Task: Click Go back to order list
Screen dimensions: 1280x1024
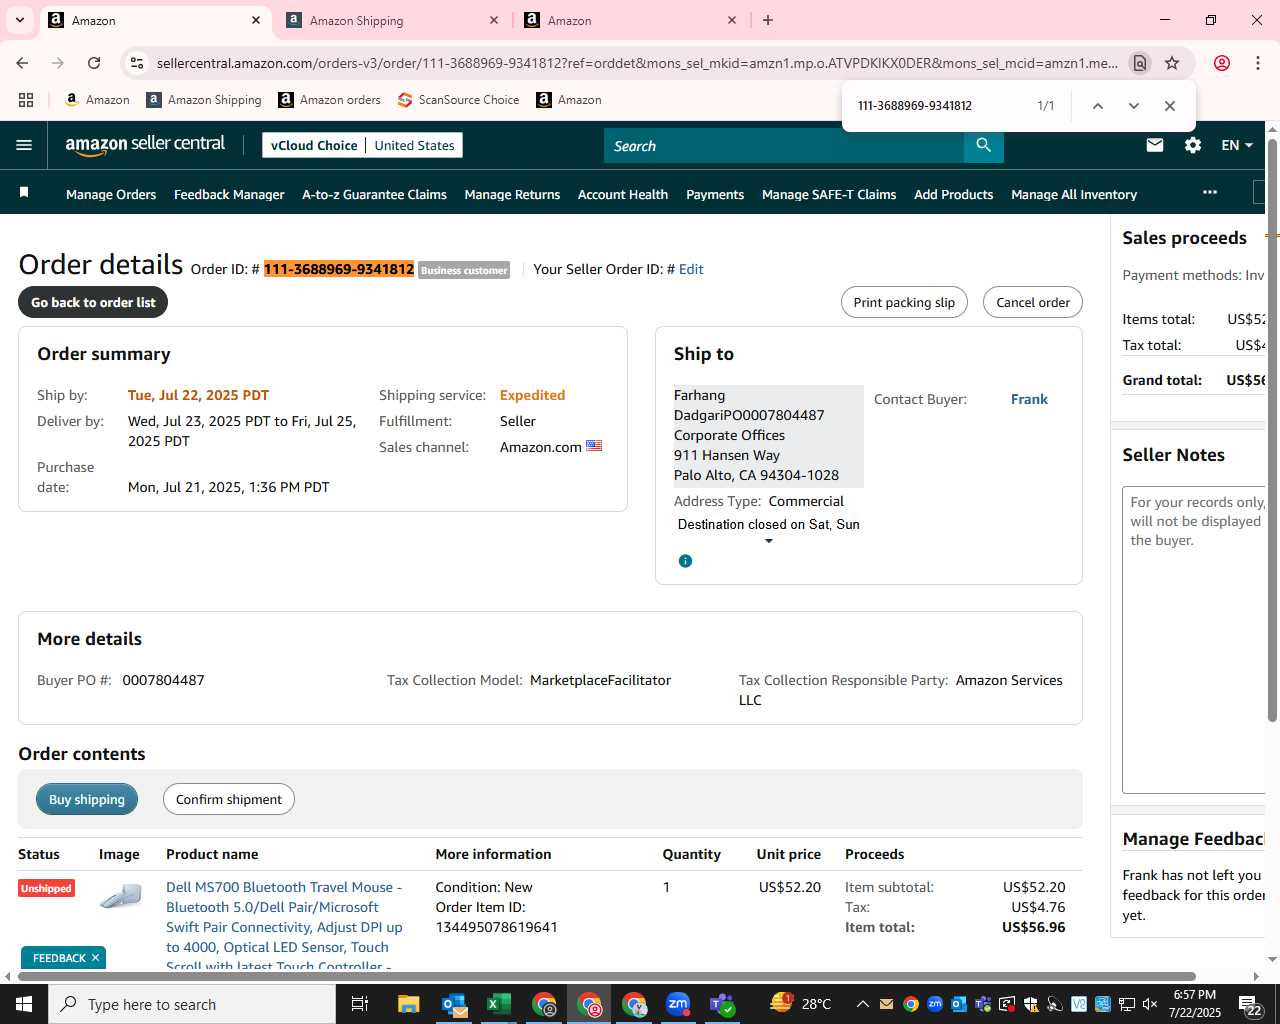Action: (93, 302)
